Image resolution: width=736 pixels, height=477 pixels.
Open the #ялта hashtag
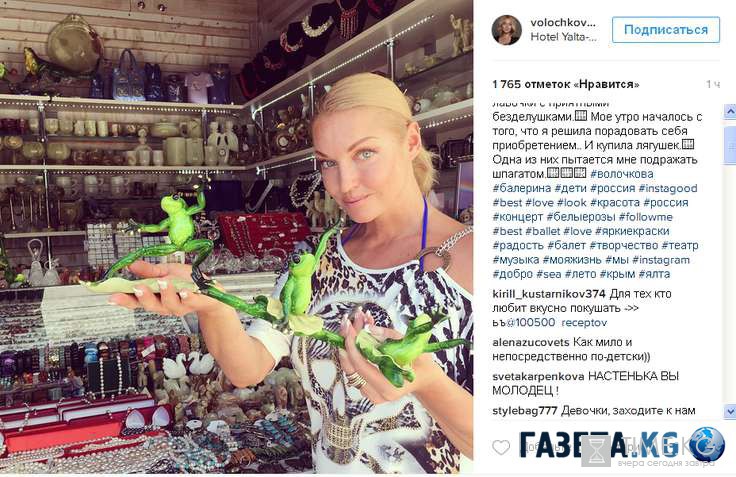[654, 274]
